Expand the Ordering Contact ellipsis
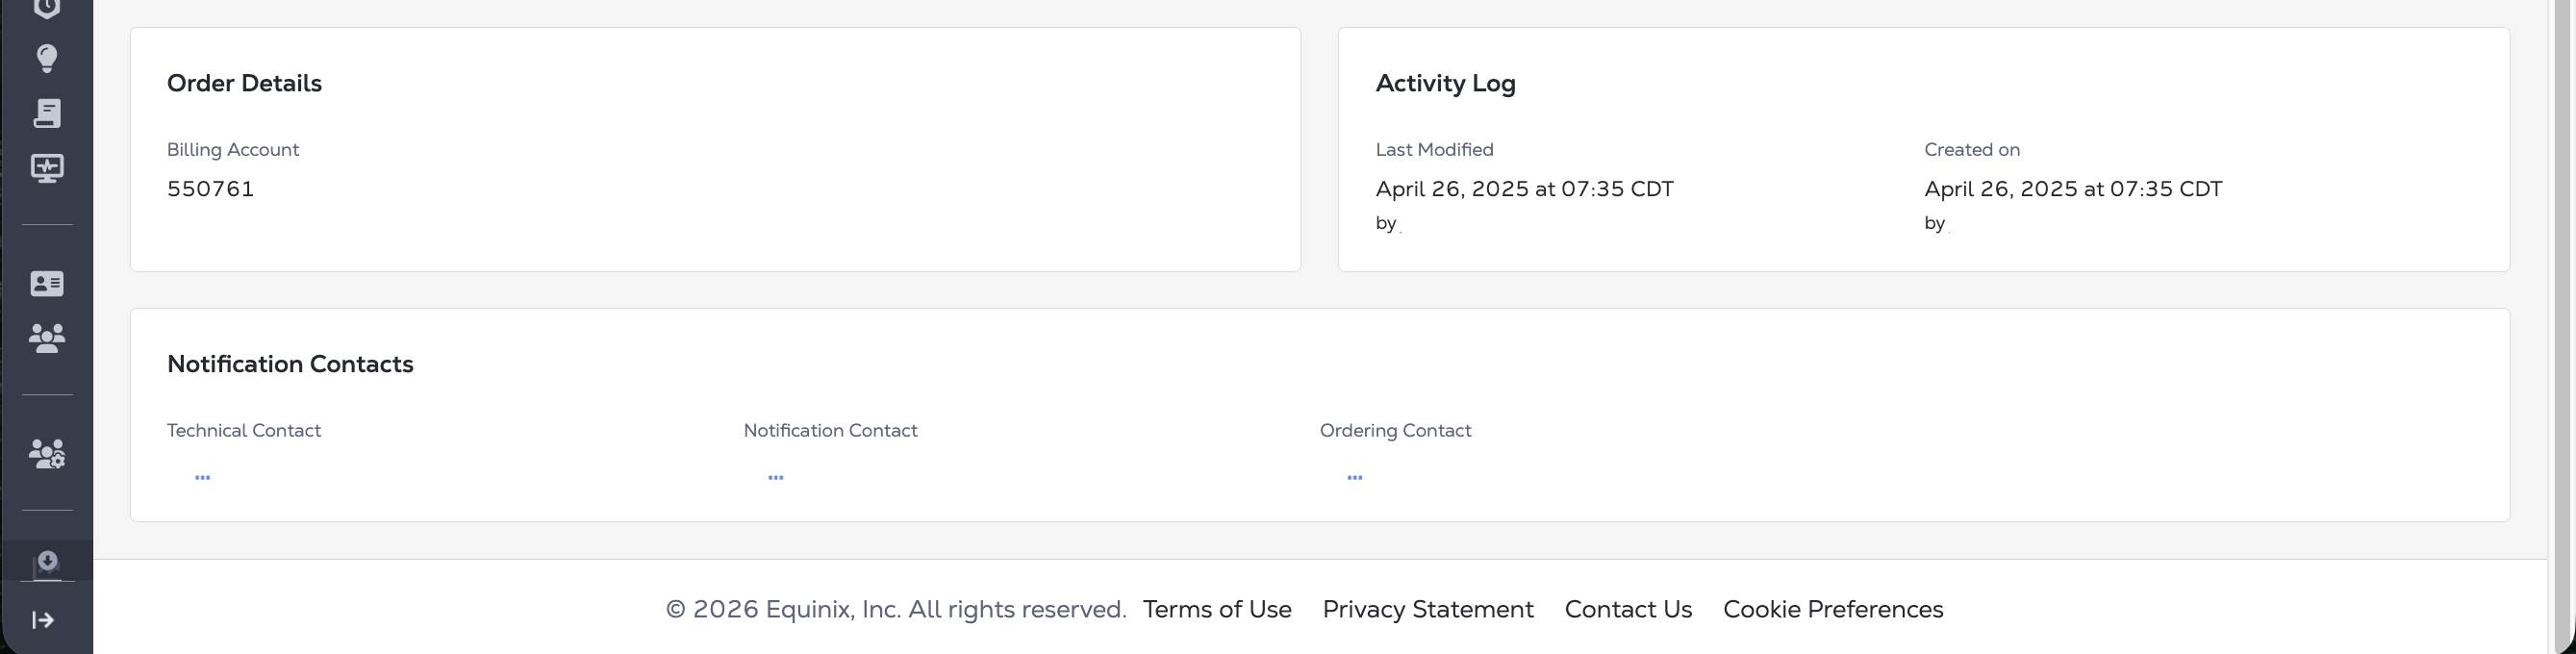Screen dimensions: 2576x654 1355,478
